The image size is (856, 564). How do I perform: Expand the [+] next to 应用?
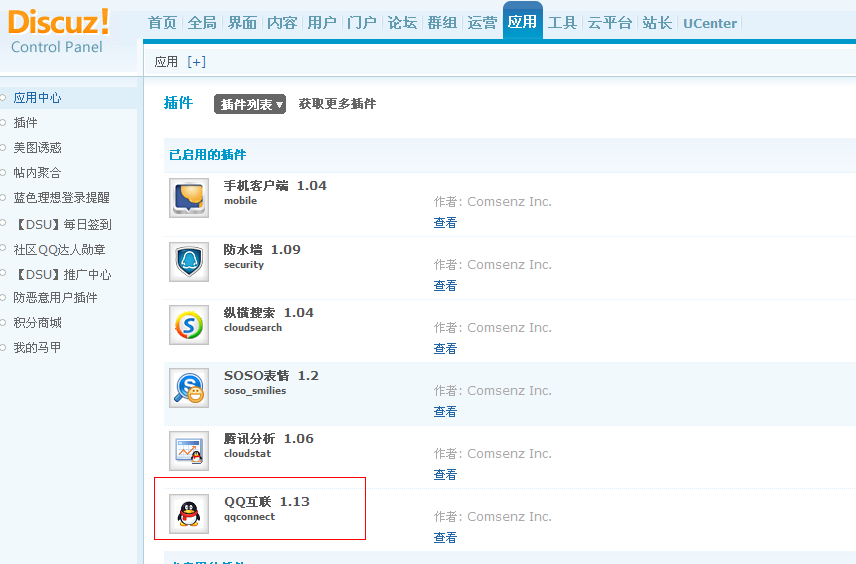click(197, 62)
